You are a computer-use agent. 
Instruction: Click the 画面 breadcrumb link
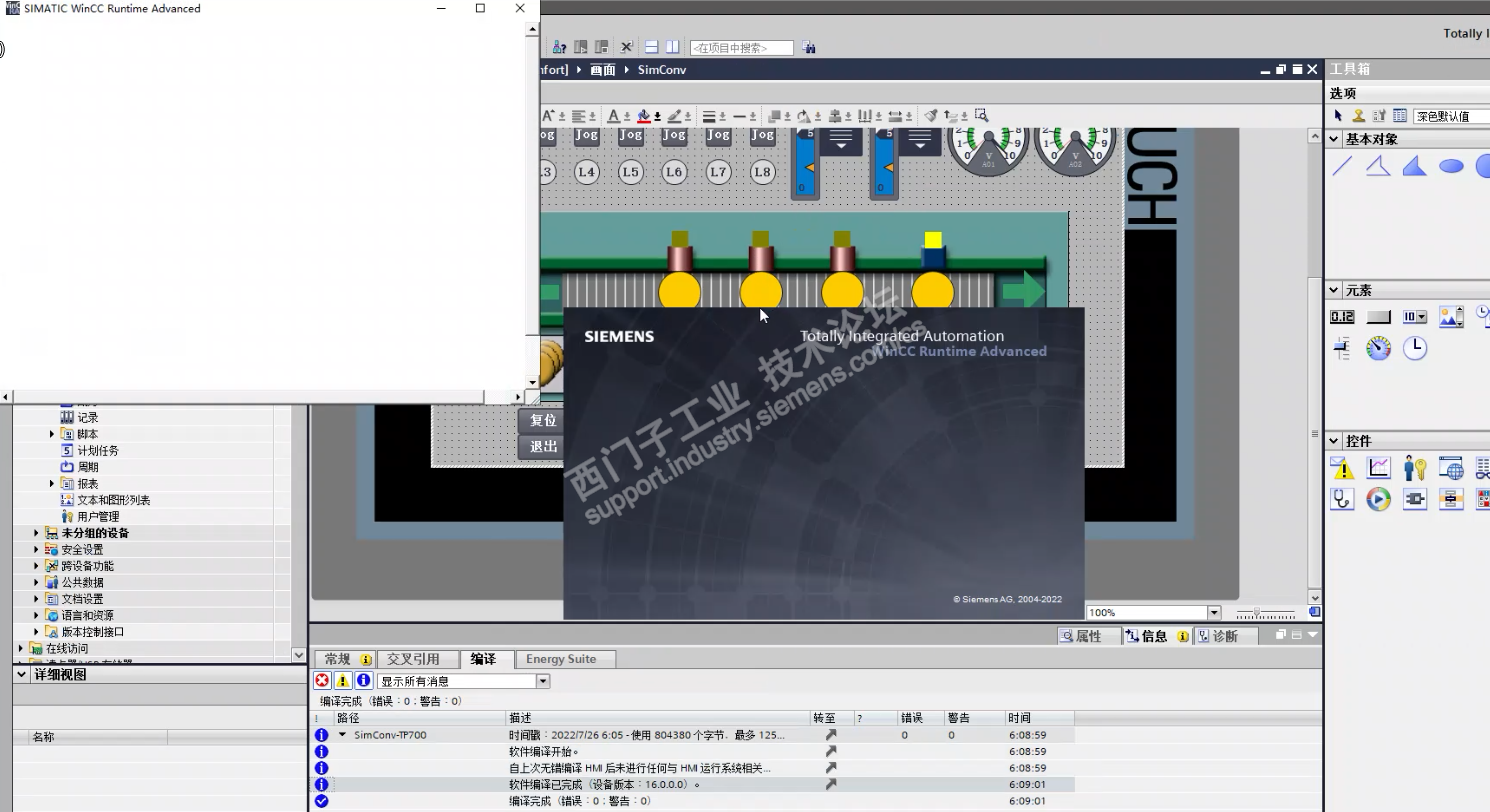(x=603, y=70)
